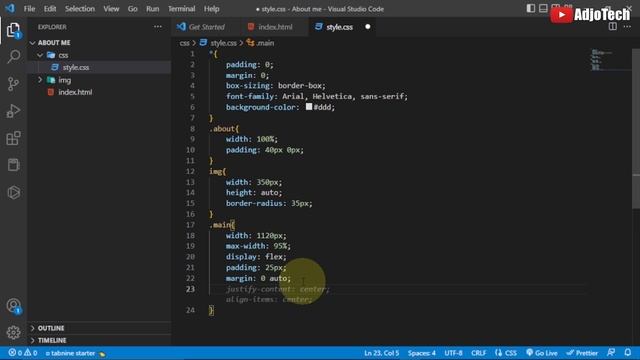640x360 pixels.
Task: Click the errors and warnings status indicator
Action: tap(23, 353)
